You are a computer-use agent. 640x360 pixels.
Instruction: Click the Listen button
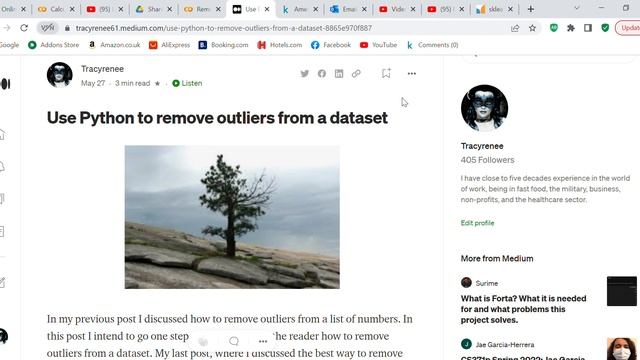(187, 83)
